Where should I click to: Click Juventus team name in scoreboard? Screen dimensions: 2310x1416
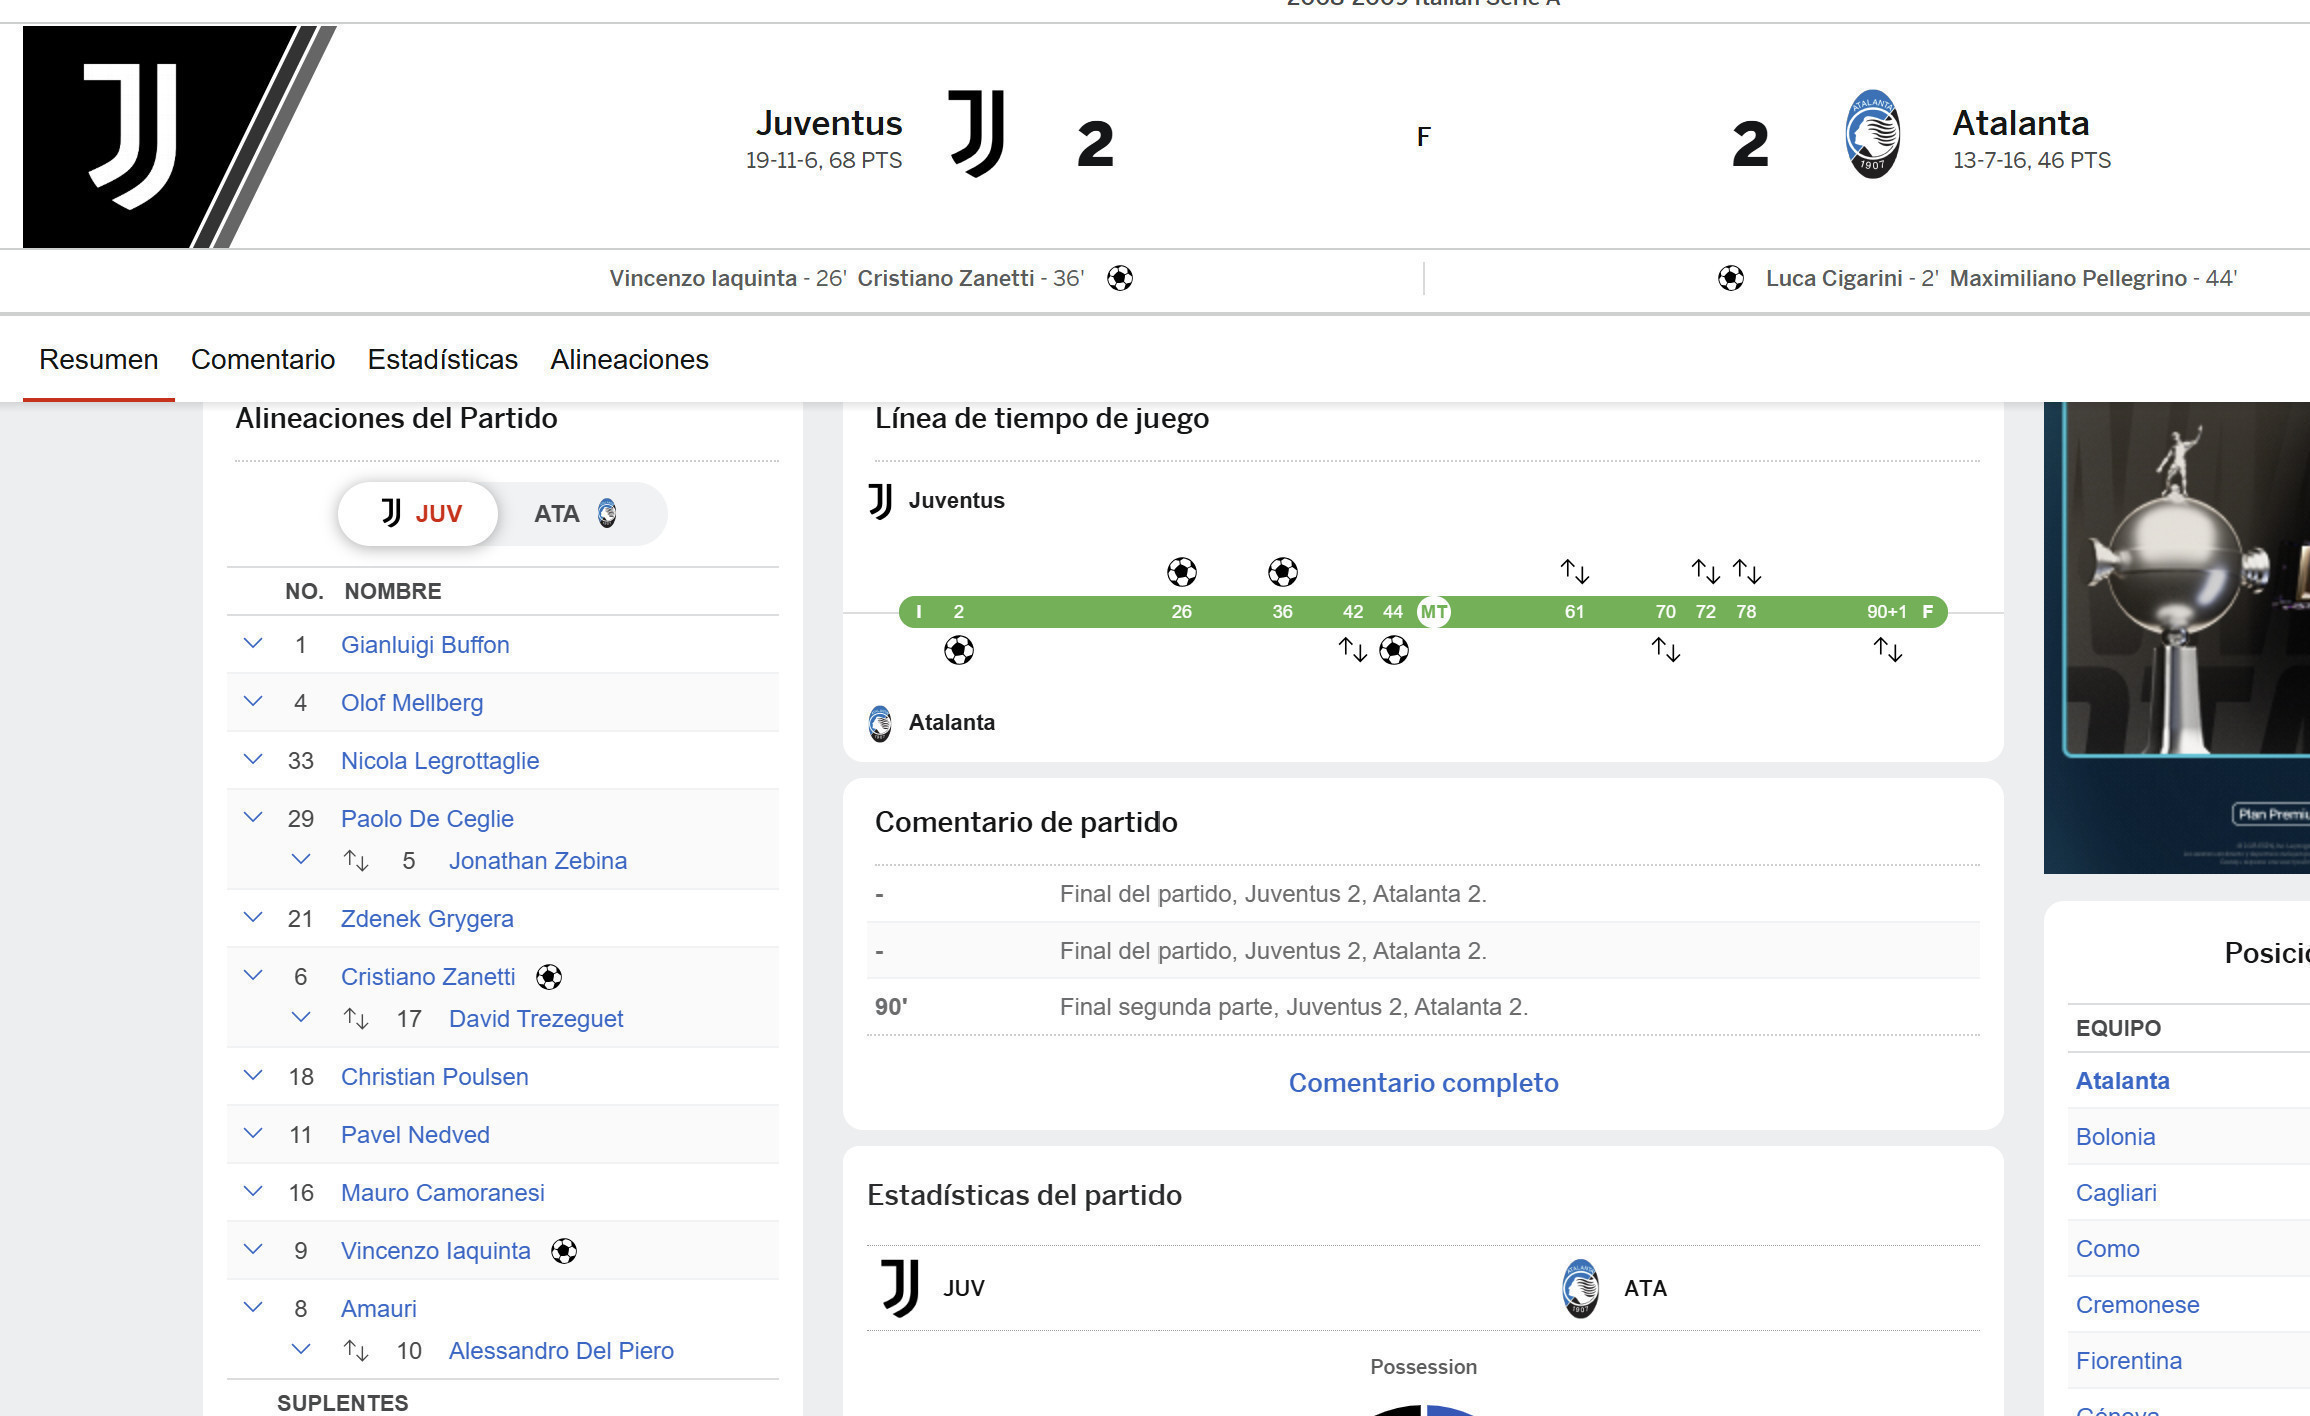coord(829,123)
